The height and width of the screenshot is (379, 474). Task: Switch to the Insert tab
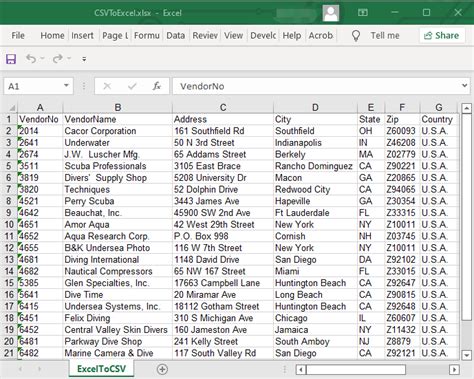point(82,35)
